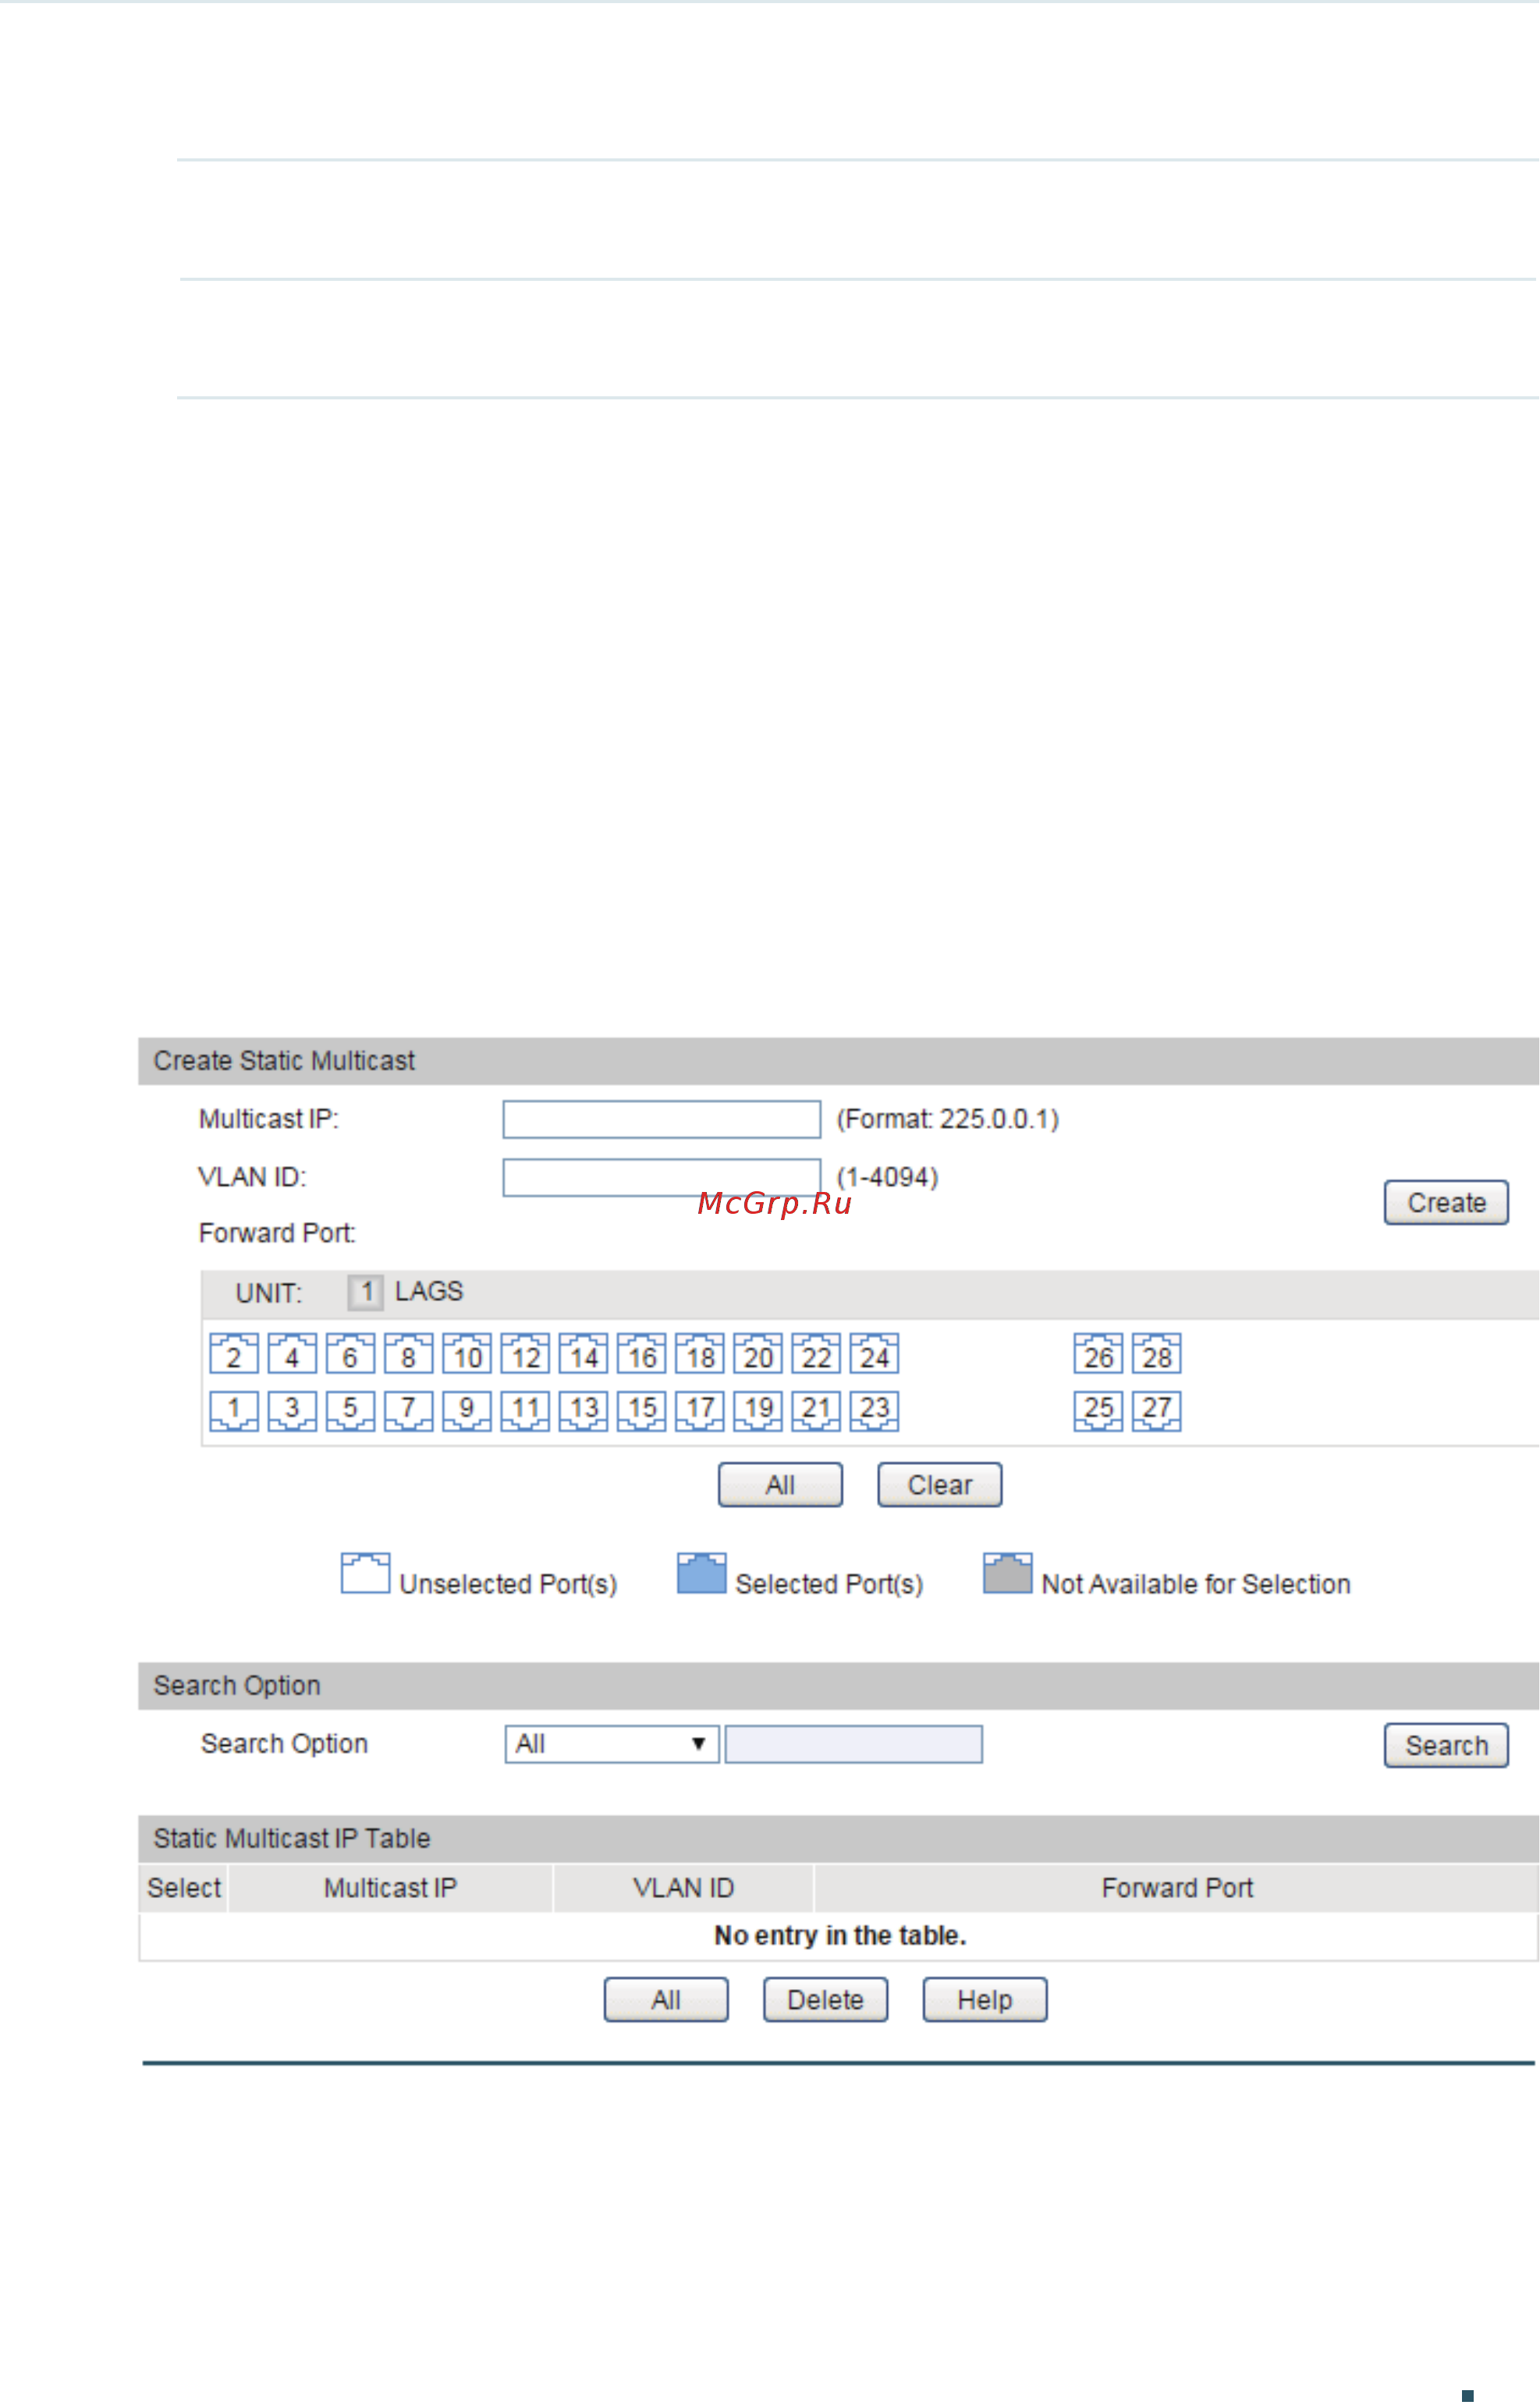The image size is (1540, 2405).
Task: Clear the forward port selection
Action: coord(939,1485)
